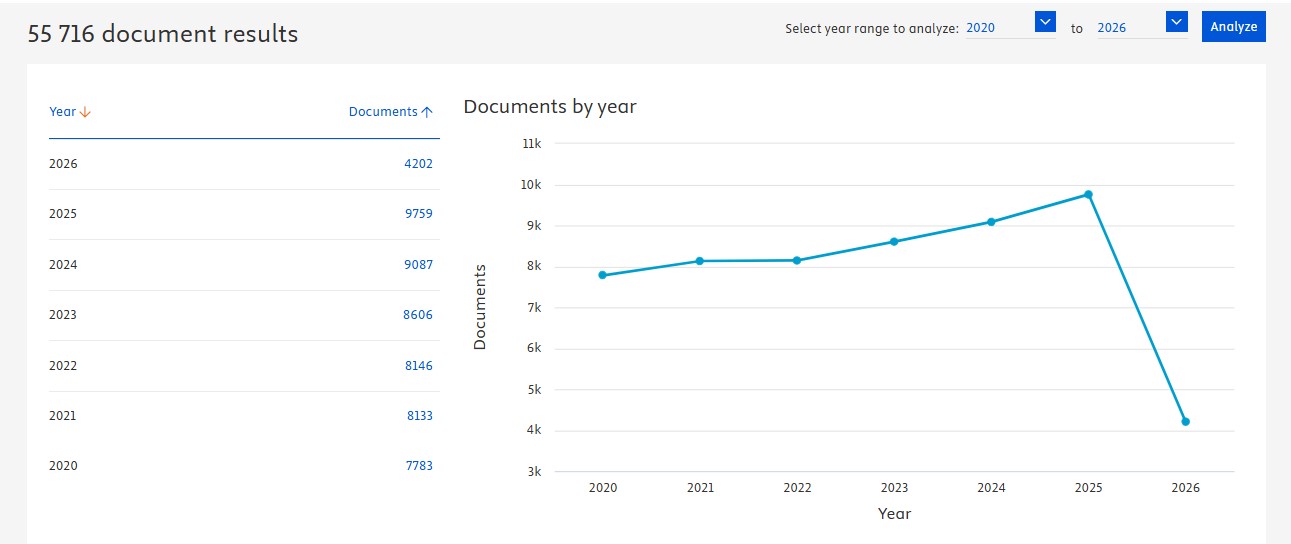The width and height of the screenshot is (1291, 544).
Task: Sort table by Documents column header
Action: [x=391, y=112]
